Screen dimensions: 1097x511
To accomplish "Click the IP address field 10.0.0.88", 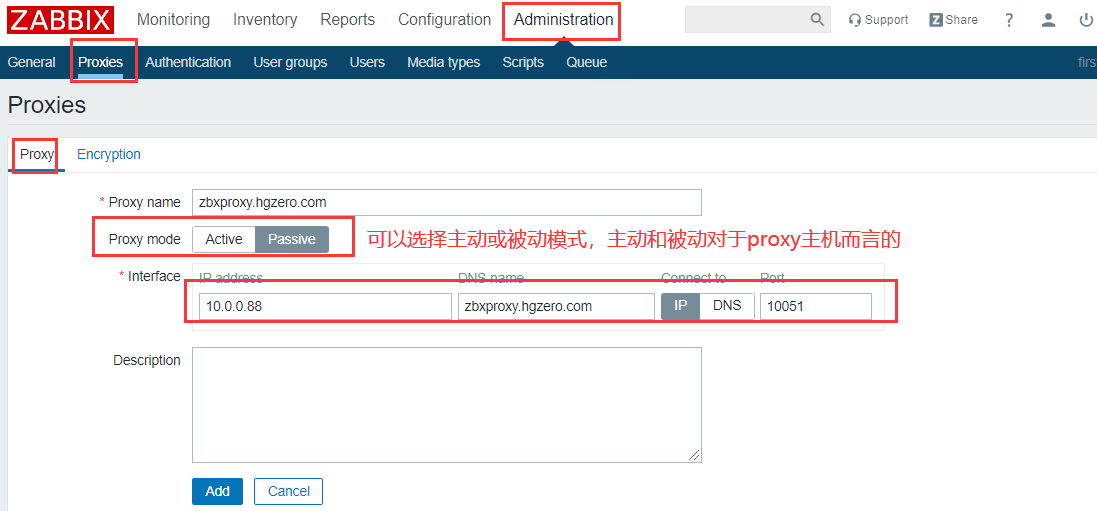I will click(x=325, y=307).
